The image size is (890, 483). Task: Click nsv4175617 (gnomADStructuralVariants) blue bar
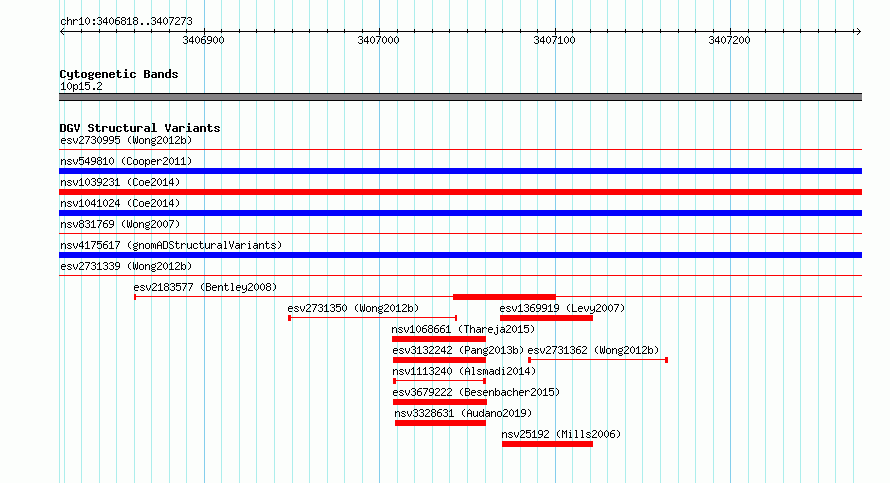(460, 255)
